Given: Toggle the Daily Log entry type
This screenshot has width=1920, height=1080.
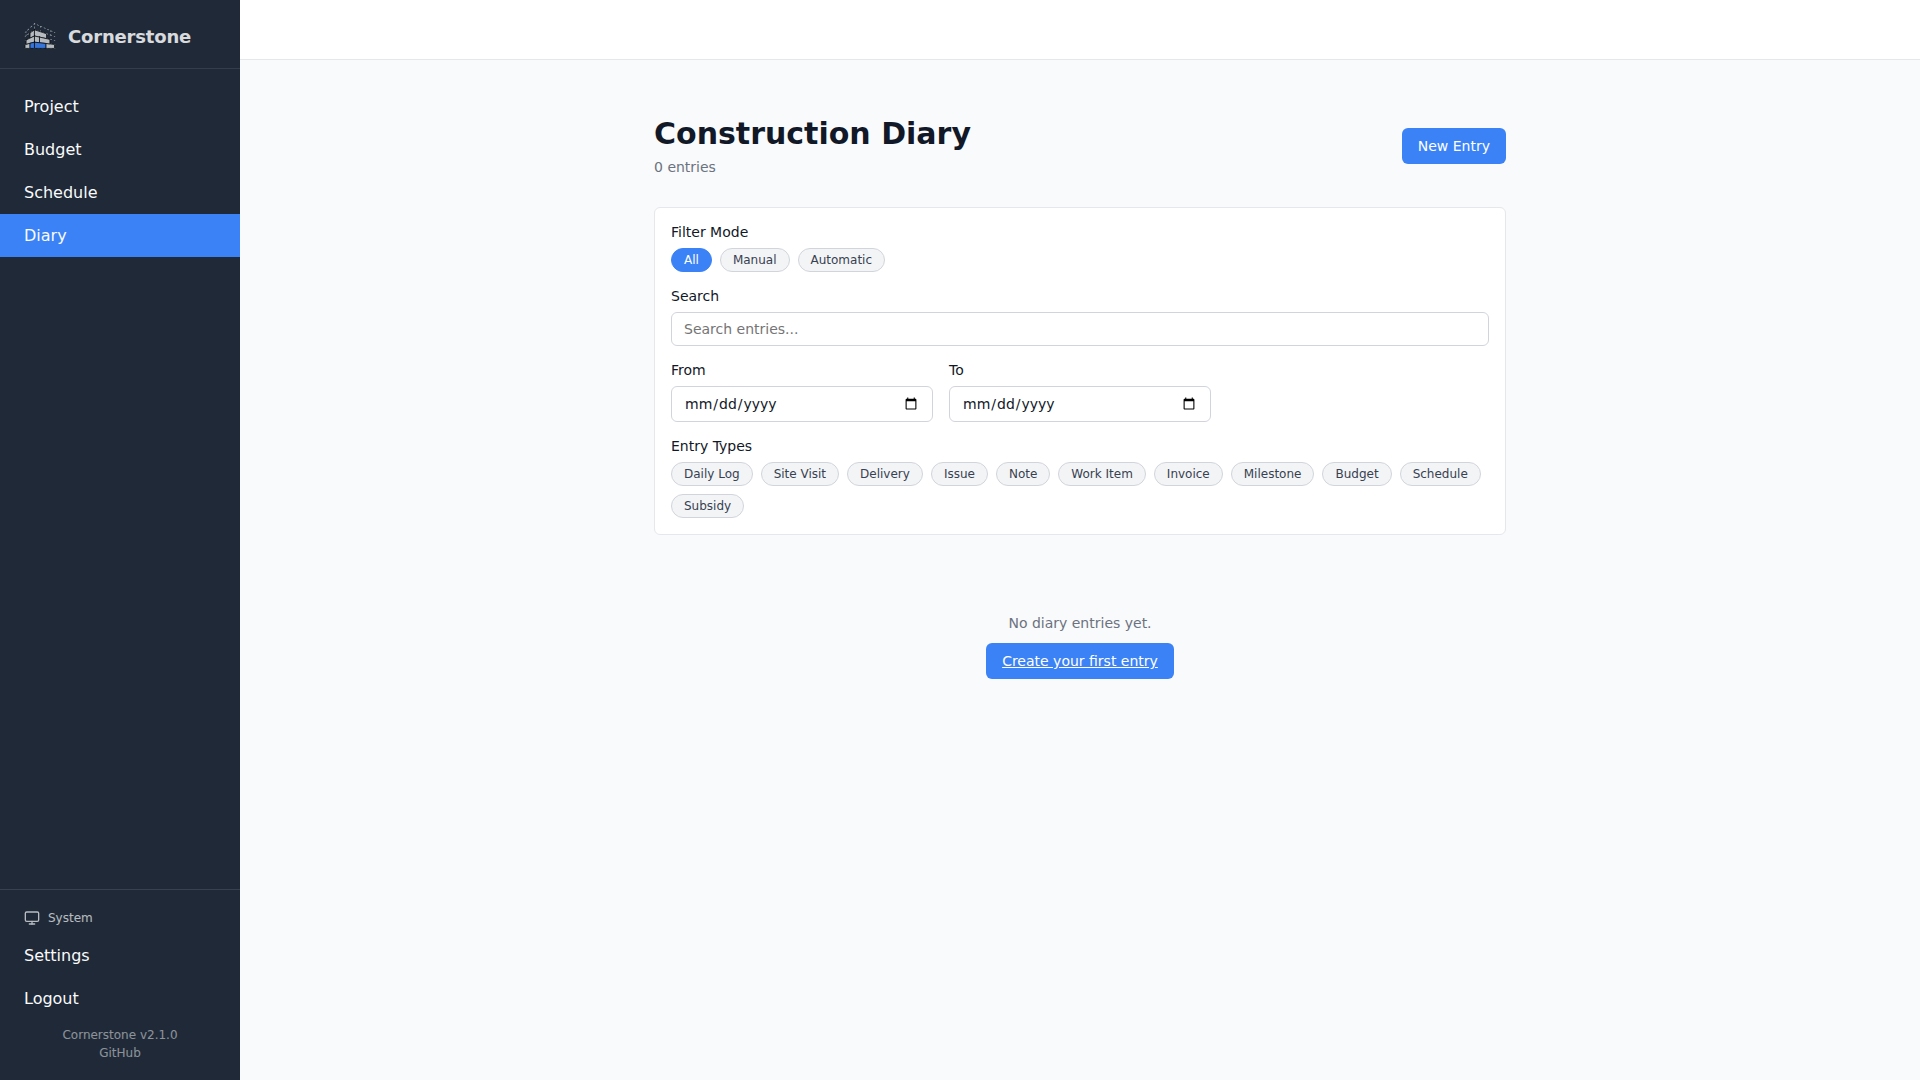Looking at the screenshot, I should pos(711,474).
